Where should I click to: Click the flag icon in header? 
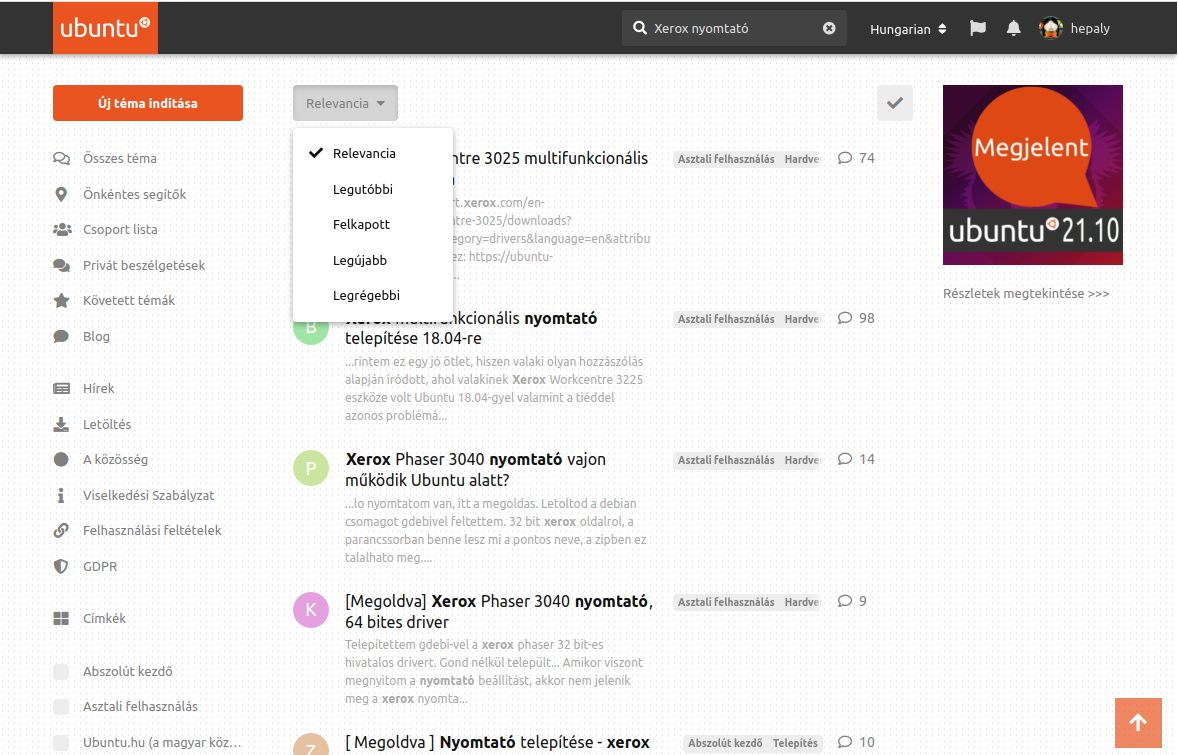[x=977, y=29]
